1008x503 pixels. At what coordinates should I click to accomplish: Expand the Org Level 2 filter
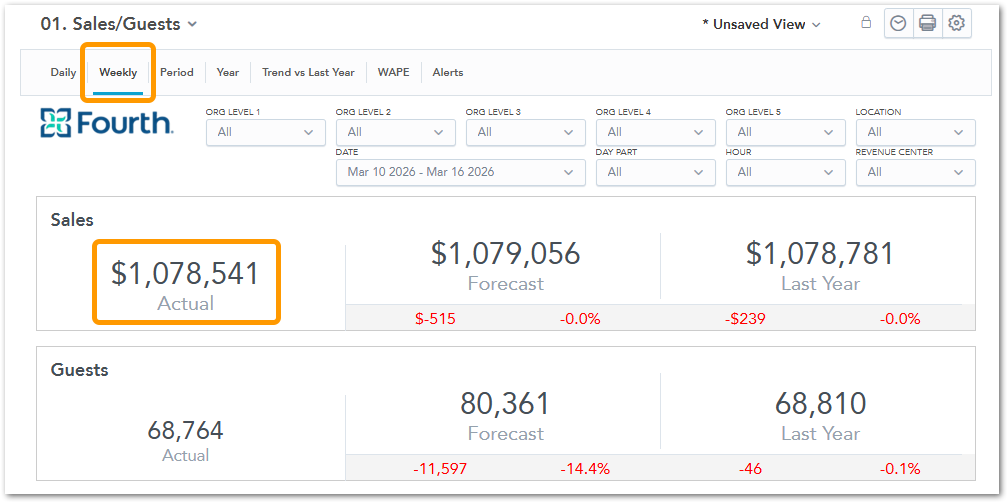395,132
